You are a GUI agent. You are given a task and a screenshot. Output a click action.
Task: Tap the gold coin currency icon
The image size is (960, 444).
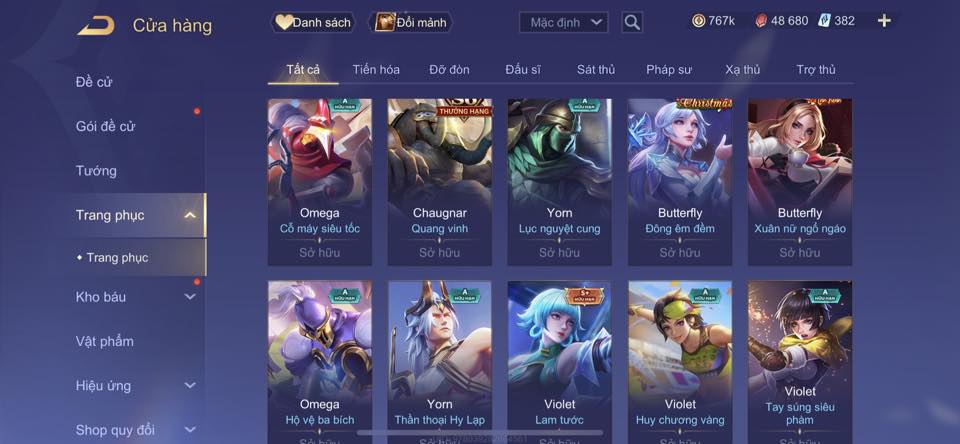(699, 21)
